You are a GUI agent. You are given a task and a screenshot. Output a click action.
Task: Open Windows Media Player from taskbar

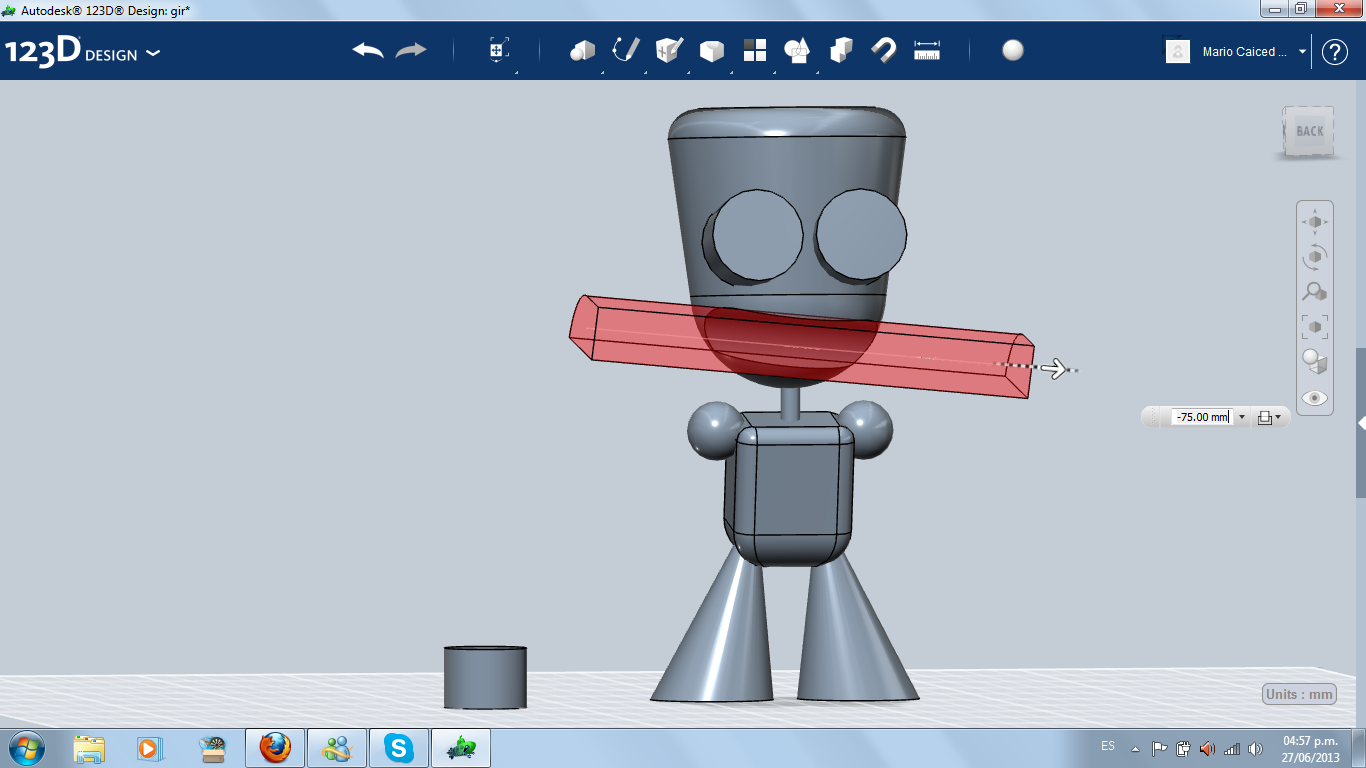pos(149,748)
